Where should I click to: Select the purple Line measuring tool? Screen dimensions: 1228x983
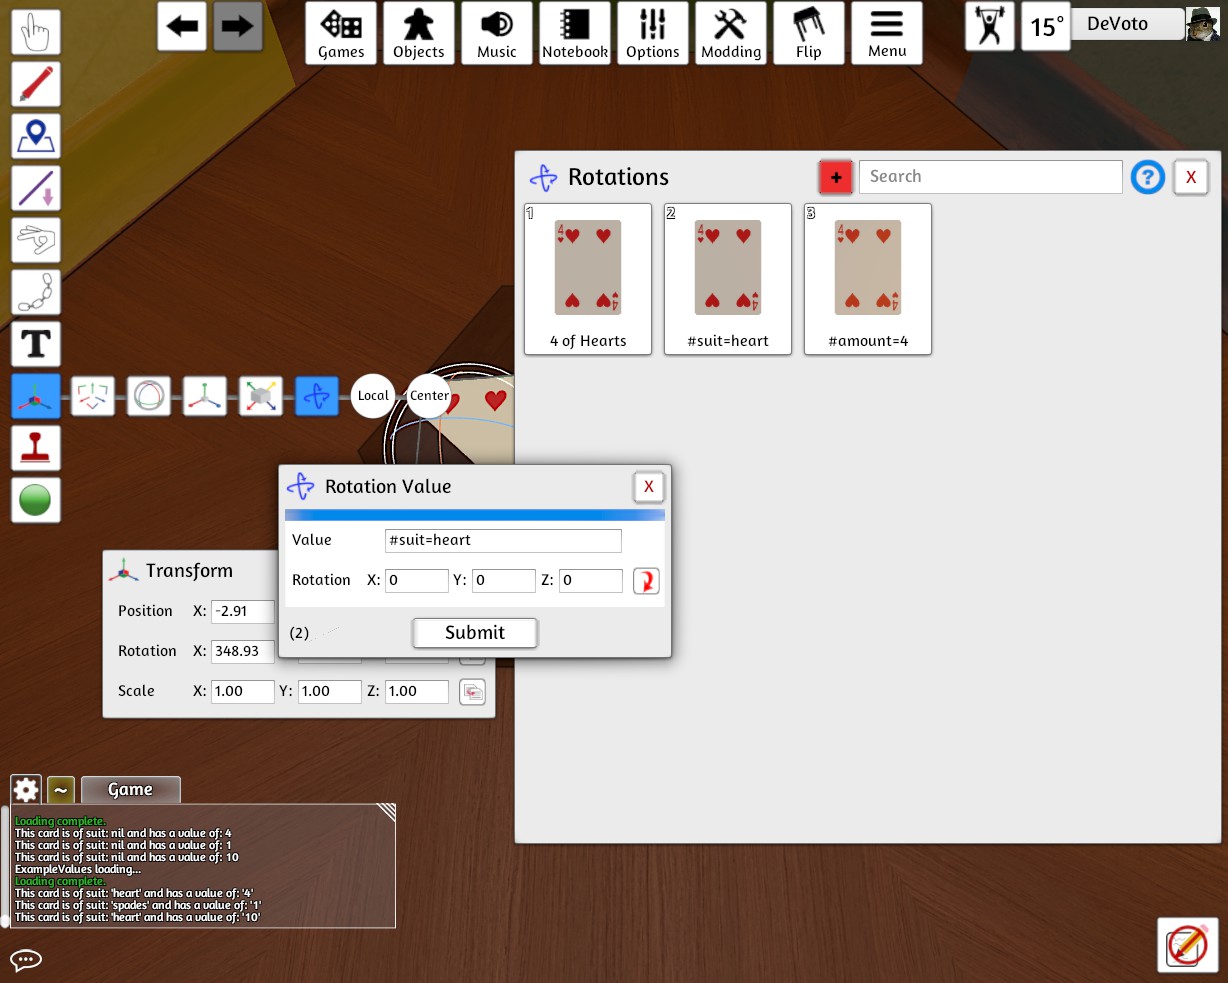[x=36, y=188]
